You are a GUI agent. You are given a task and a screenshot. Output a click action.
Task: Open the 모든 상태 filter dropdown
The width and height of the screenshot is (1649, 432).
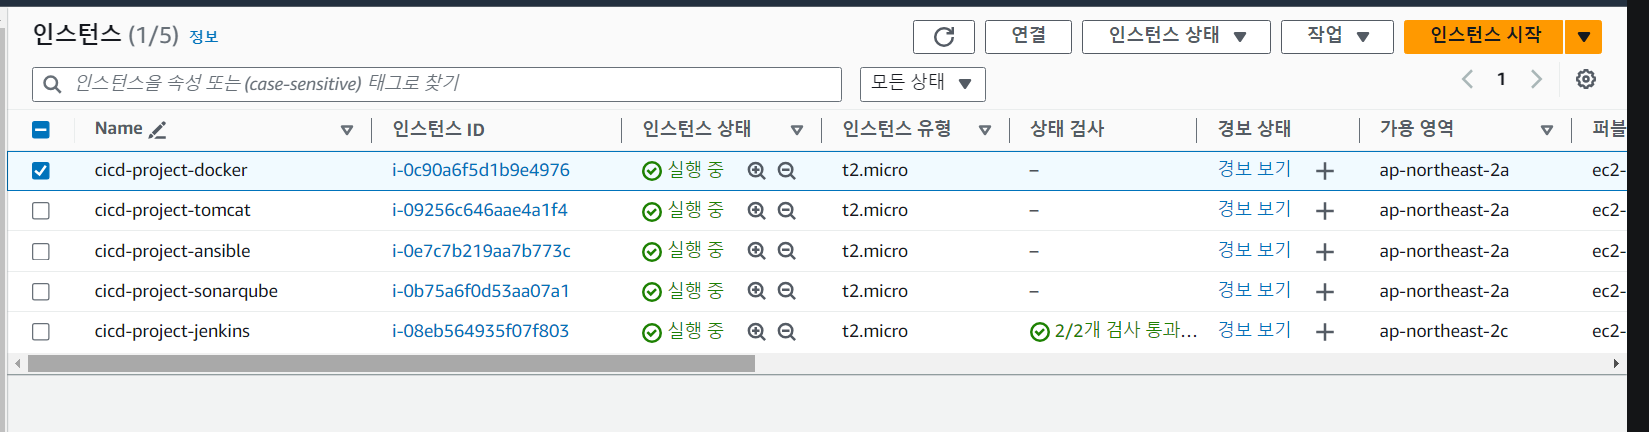tap(922, 84)
